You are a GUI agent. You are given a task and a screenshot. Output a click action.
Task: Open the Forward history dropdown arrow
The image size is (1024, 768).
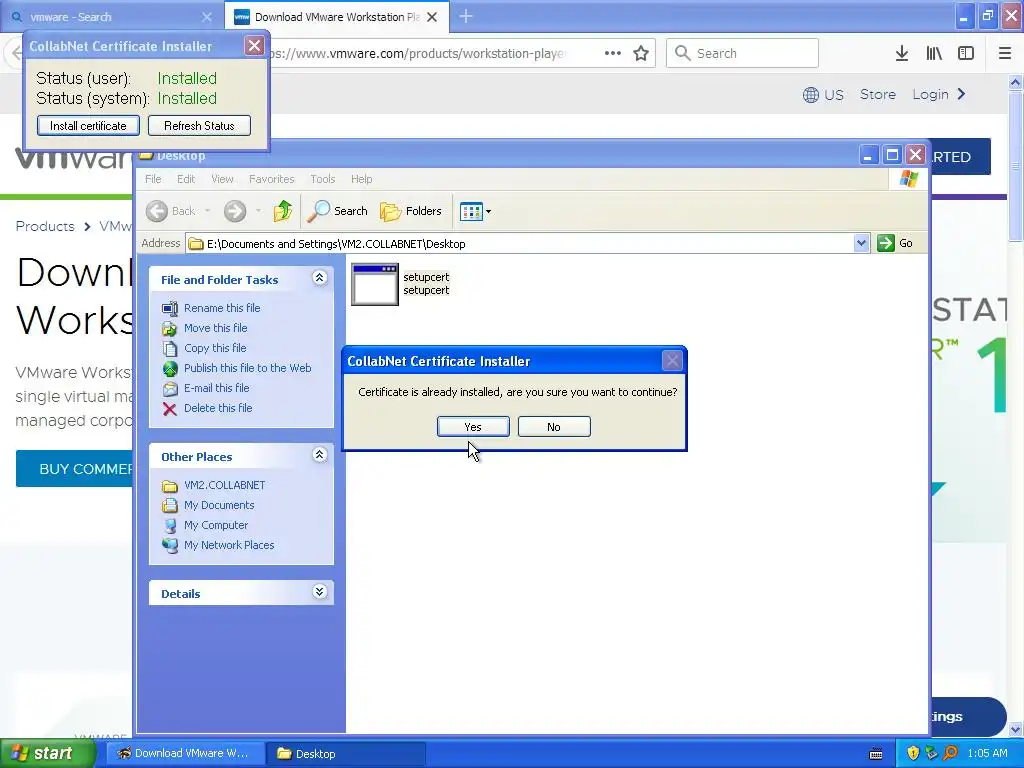[259, 211]
